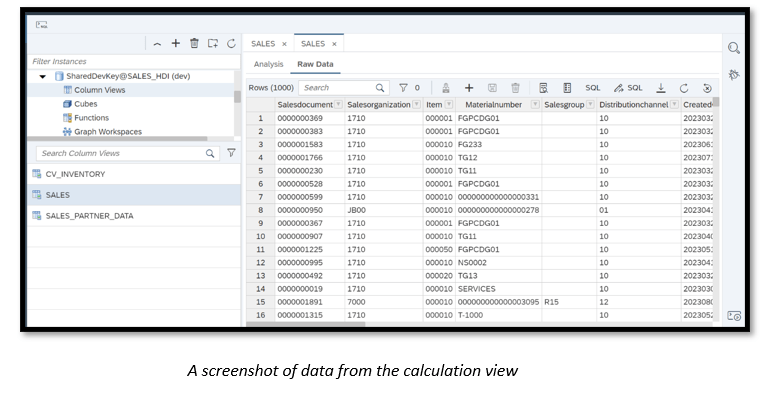Click the save icon in Raw Data toolbar

[492, 88]
